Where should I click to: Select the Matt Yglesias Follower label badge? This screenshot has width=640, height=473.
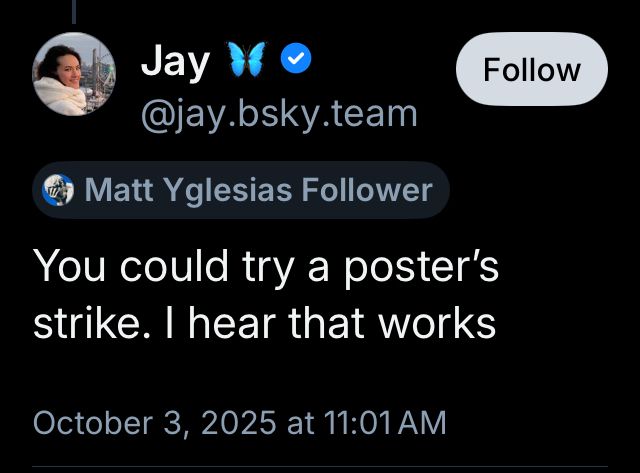(x=241, y=190)
